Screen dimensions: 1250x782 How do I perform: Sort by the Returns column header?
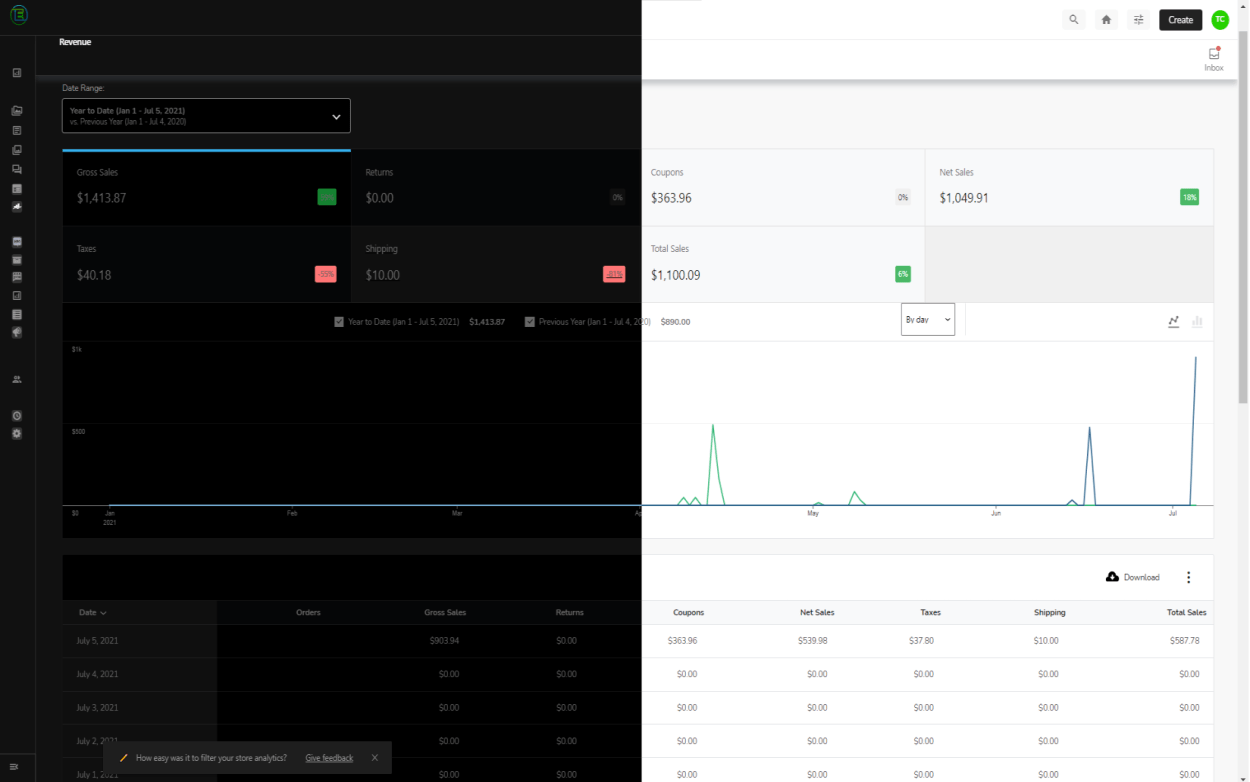[x=570, y=612]
